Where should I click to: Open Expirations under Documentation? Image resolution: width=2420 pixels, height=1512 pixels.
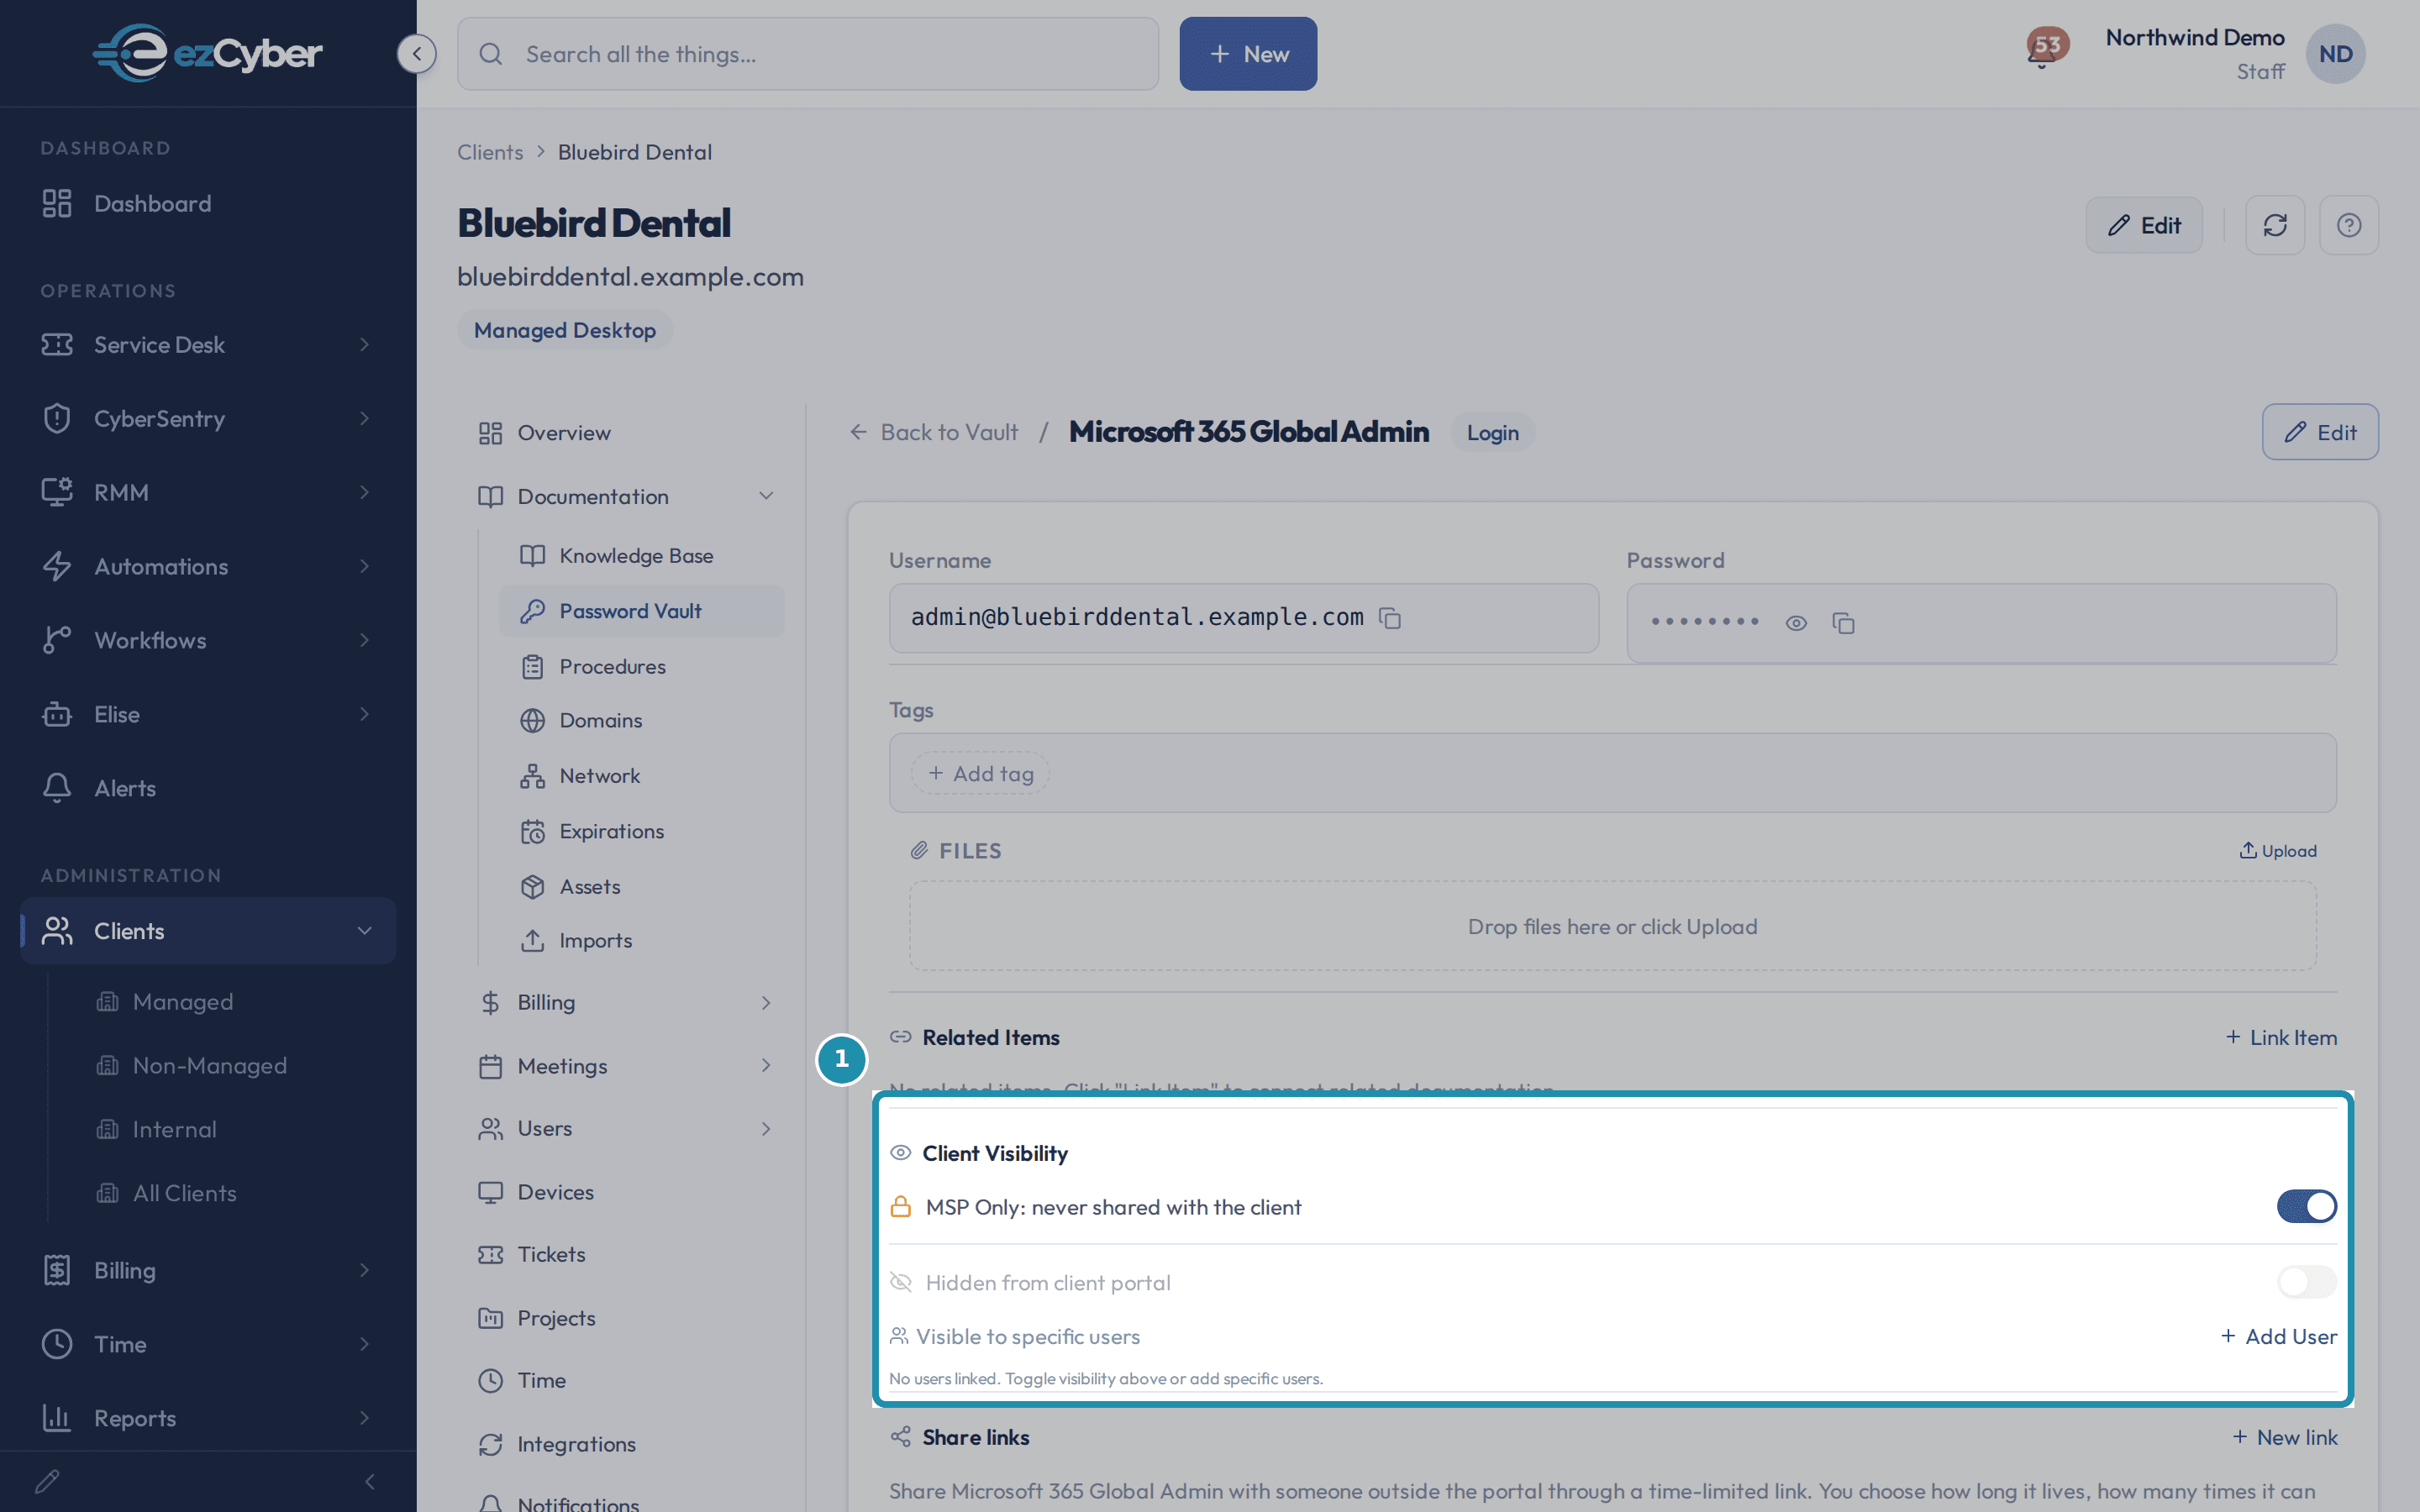click(642, 831)
